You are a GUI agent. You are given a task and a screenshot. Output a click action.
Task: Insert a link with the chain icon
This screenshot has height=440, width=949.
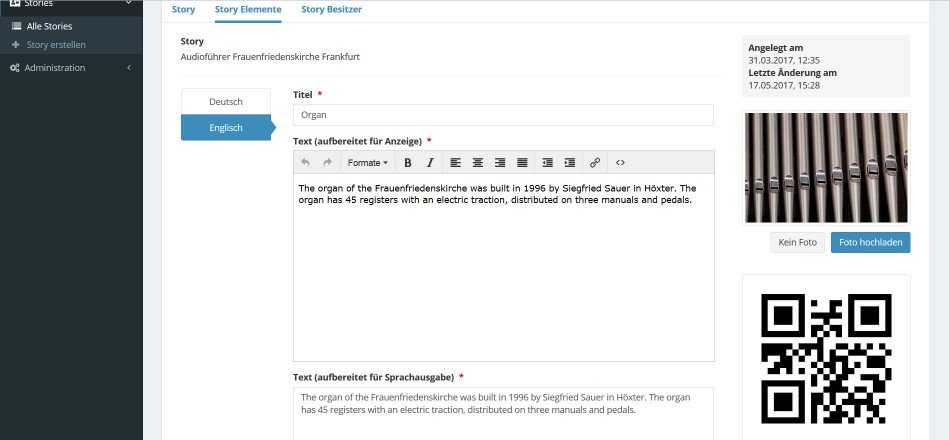pyautogui.click(x=595, y=163)
